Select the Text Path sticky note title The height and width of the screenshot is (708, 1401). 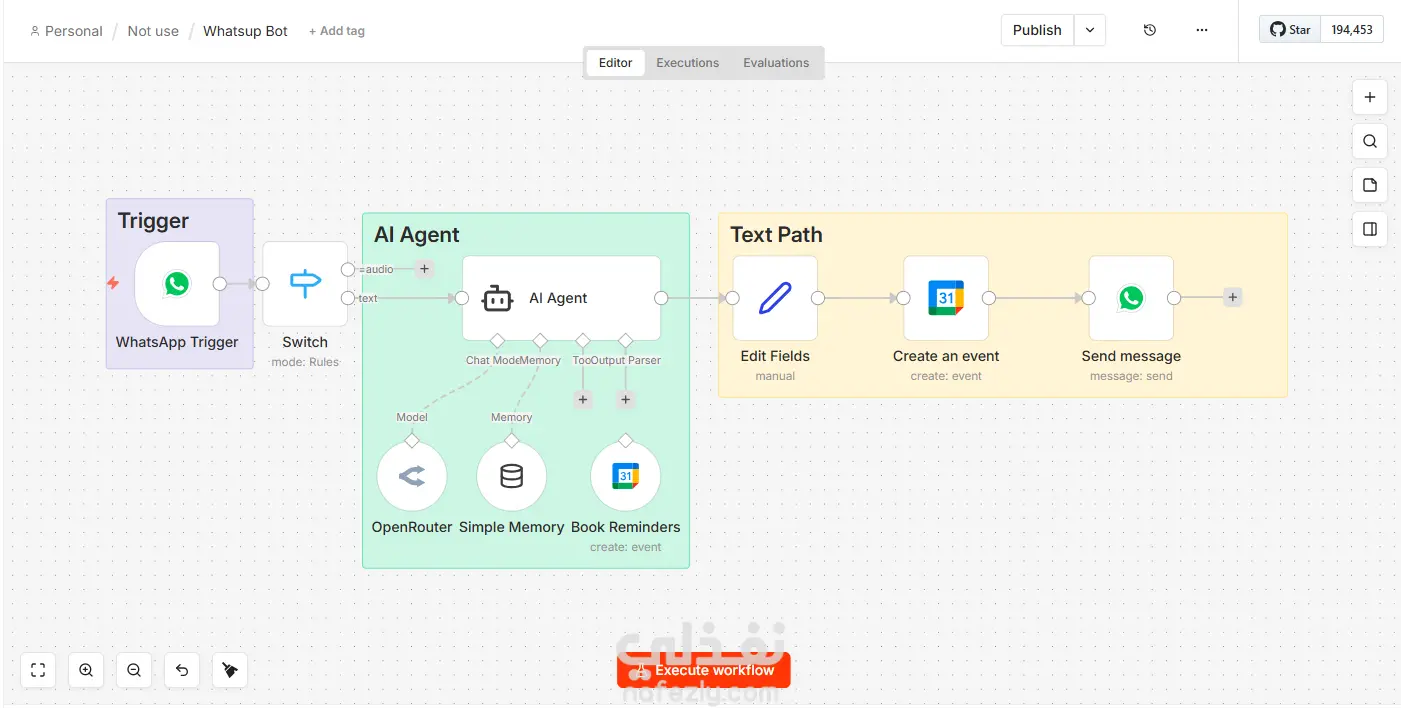coord(776,235)
